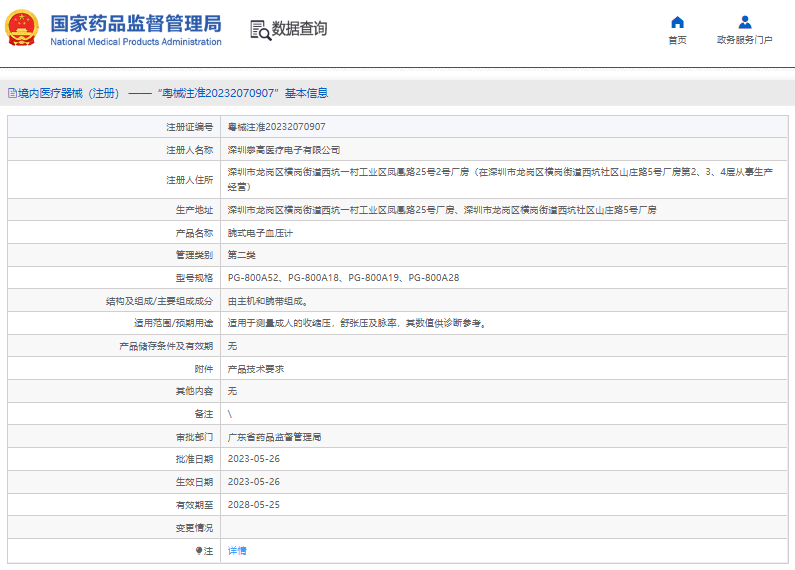
Task: Click the 产品储存条件及有效期 row label
Action: pos(166,346)
